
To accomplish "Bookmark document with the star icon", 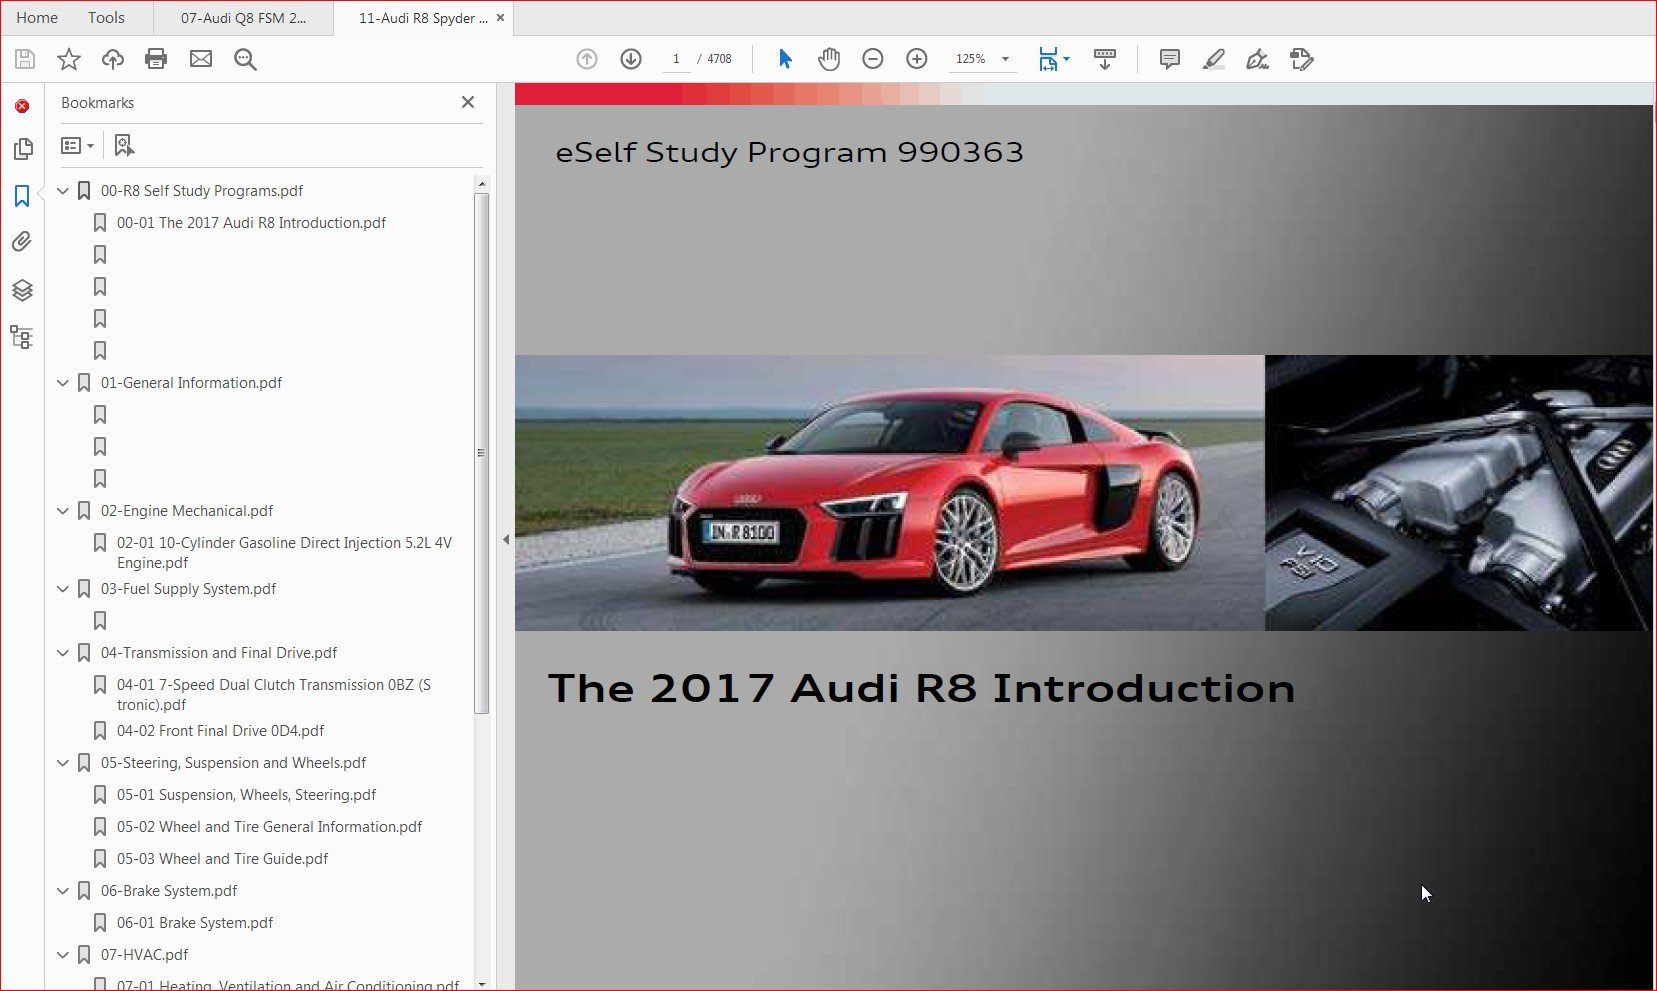I will coord(69,59).
